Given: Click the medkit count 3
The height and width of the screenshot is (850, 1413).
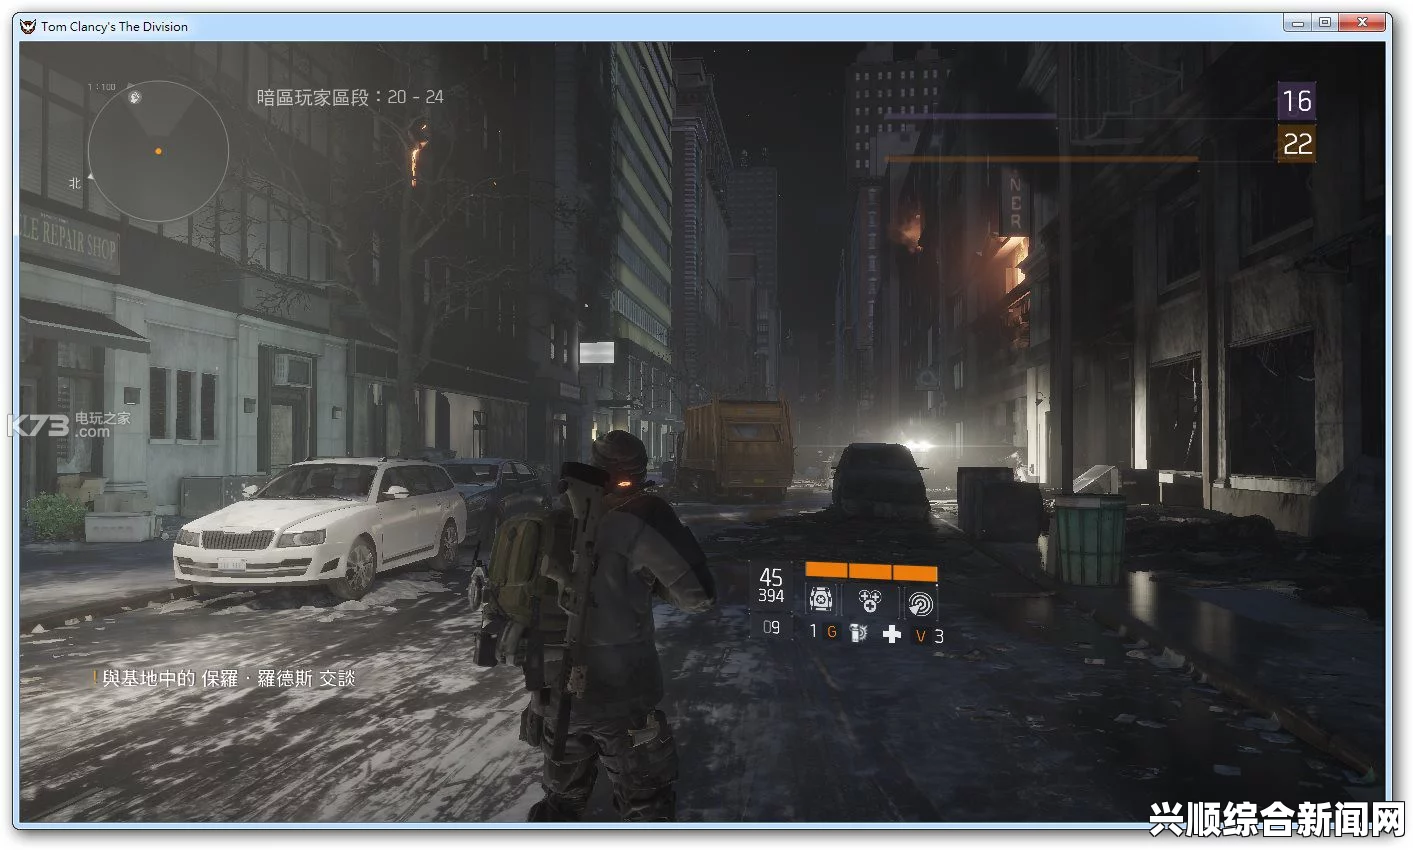Looking at the screenshot, I should [939, 635].
